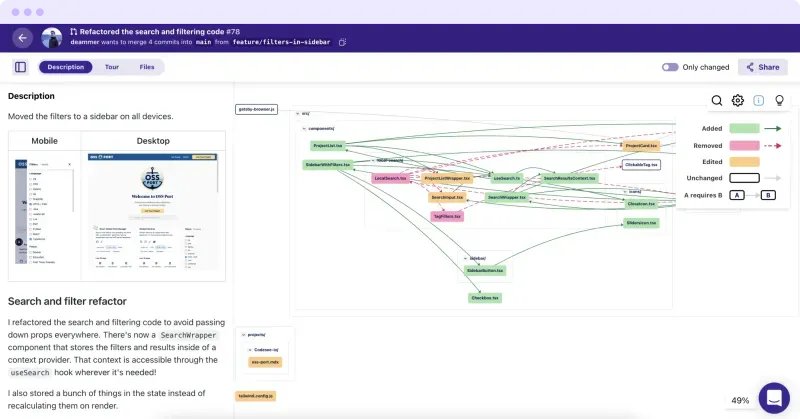The width and height of the screenshot is (800, 419).
Task: Select the SearchInput.tsx node
Action: [447, 197]
